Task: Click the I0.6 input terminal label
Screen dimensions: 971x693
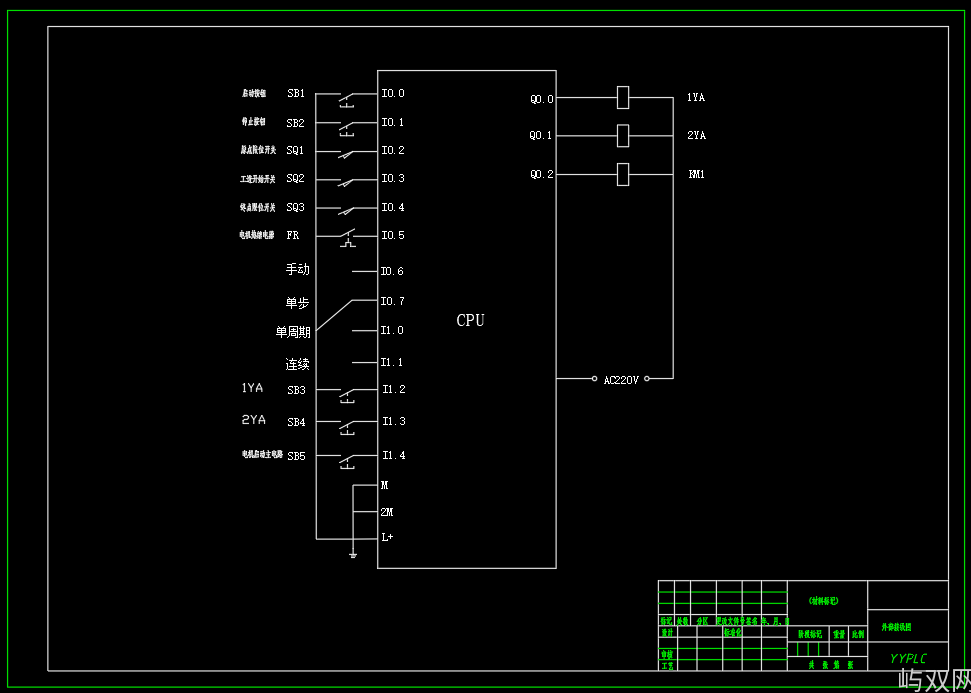Action: [x=392, y=271]
